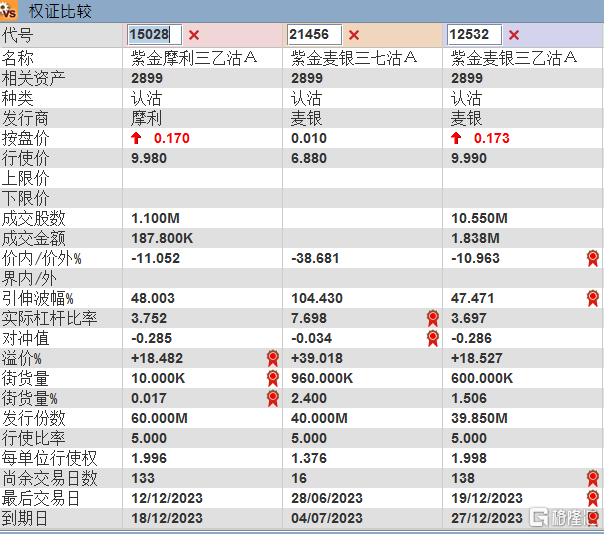
Task: Click the code input field containing 12532
Action: click(x=475, y=35)
